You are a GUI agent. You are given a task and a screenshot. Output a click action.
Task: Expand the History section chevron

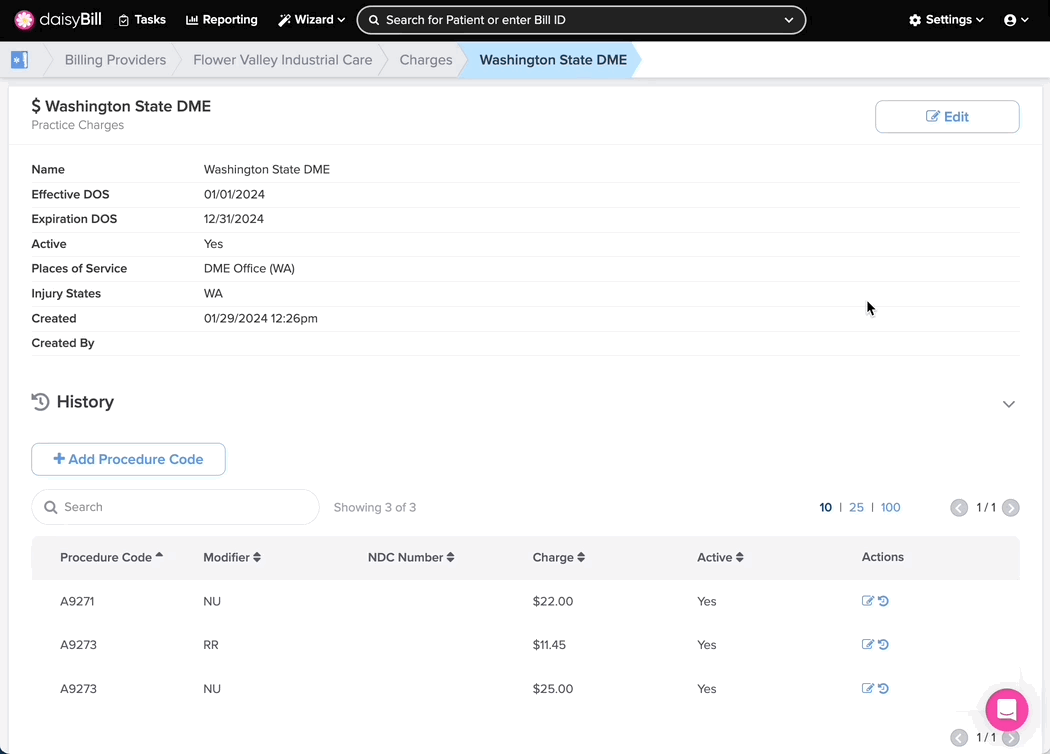click(x=1008, y=404)
